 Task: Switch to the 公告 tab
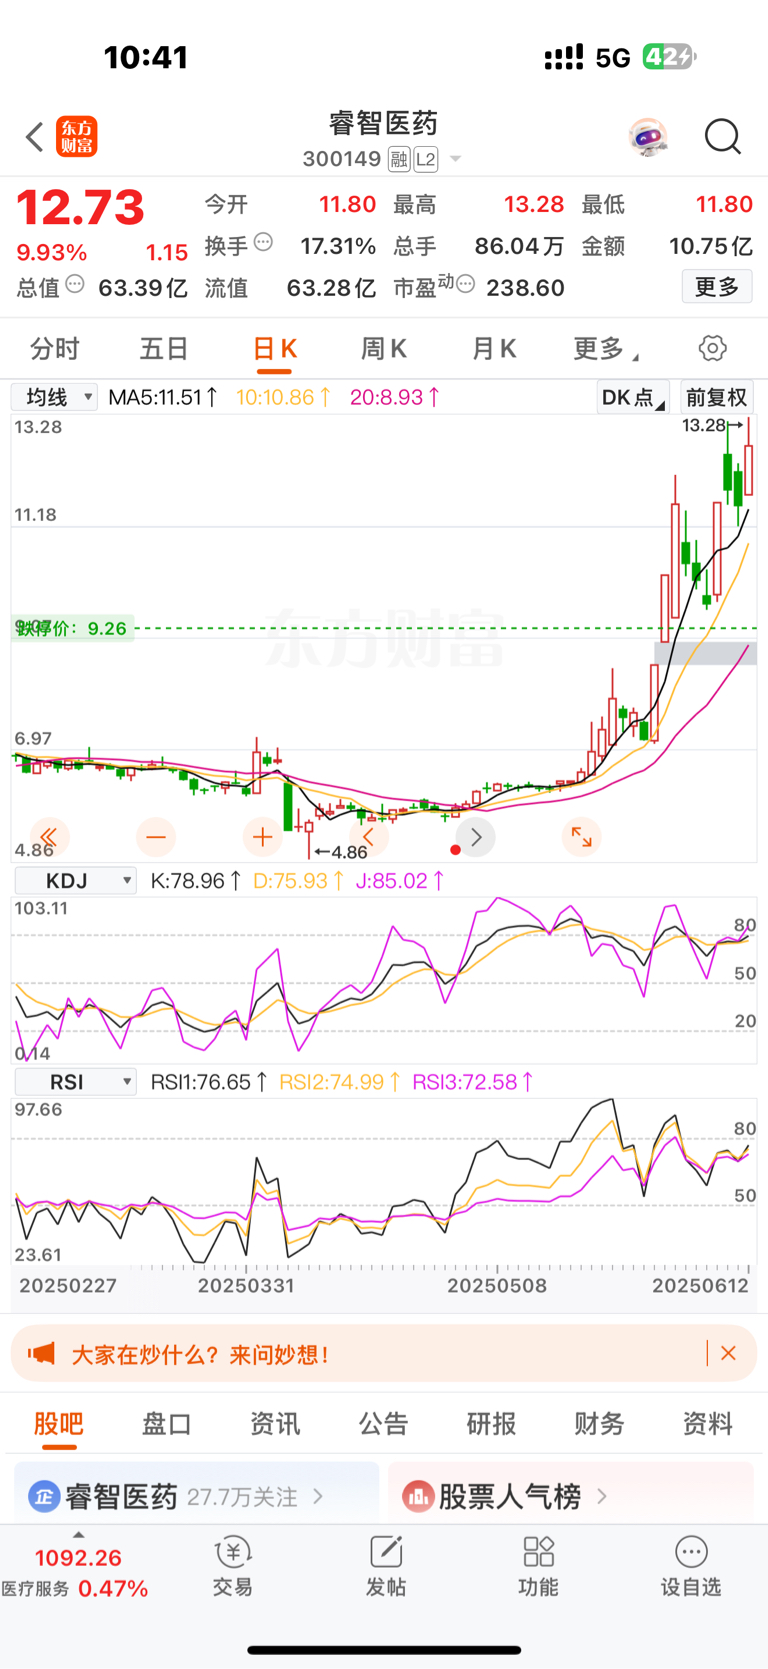point(383,1424)
